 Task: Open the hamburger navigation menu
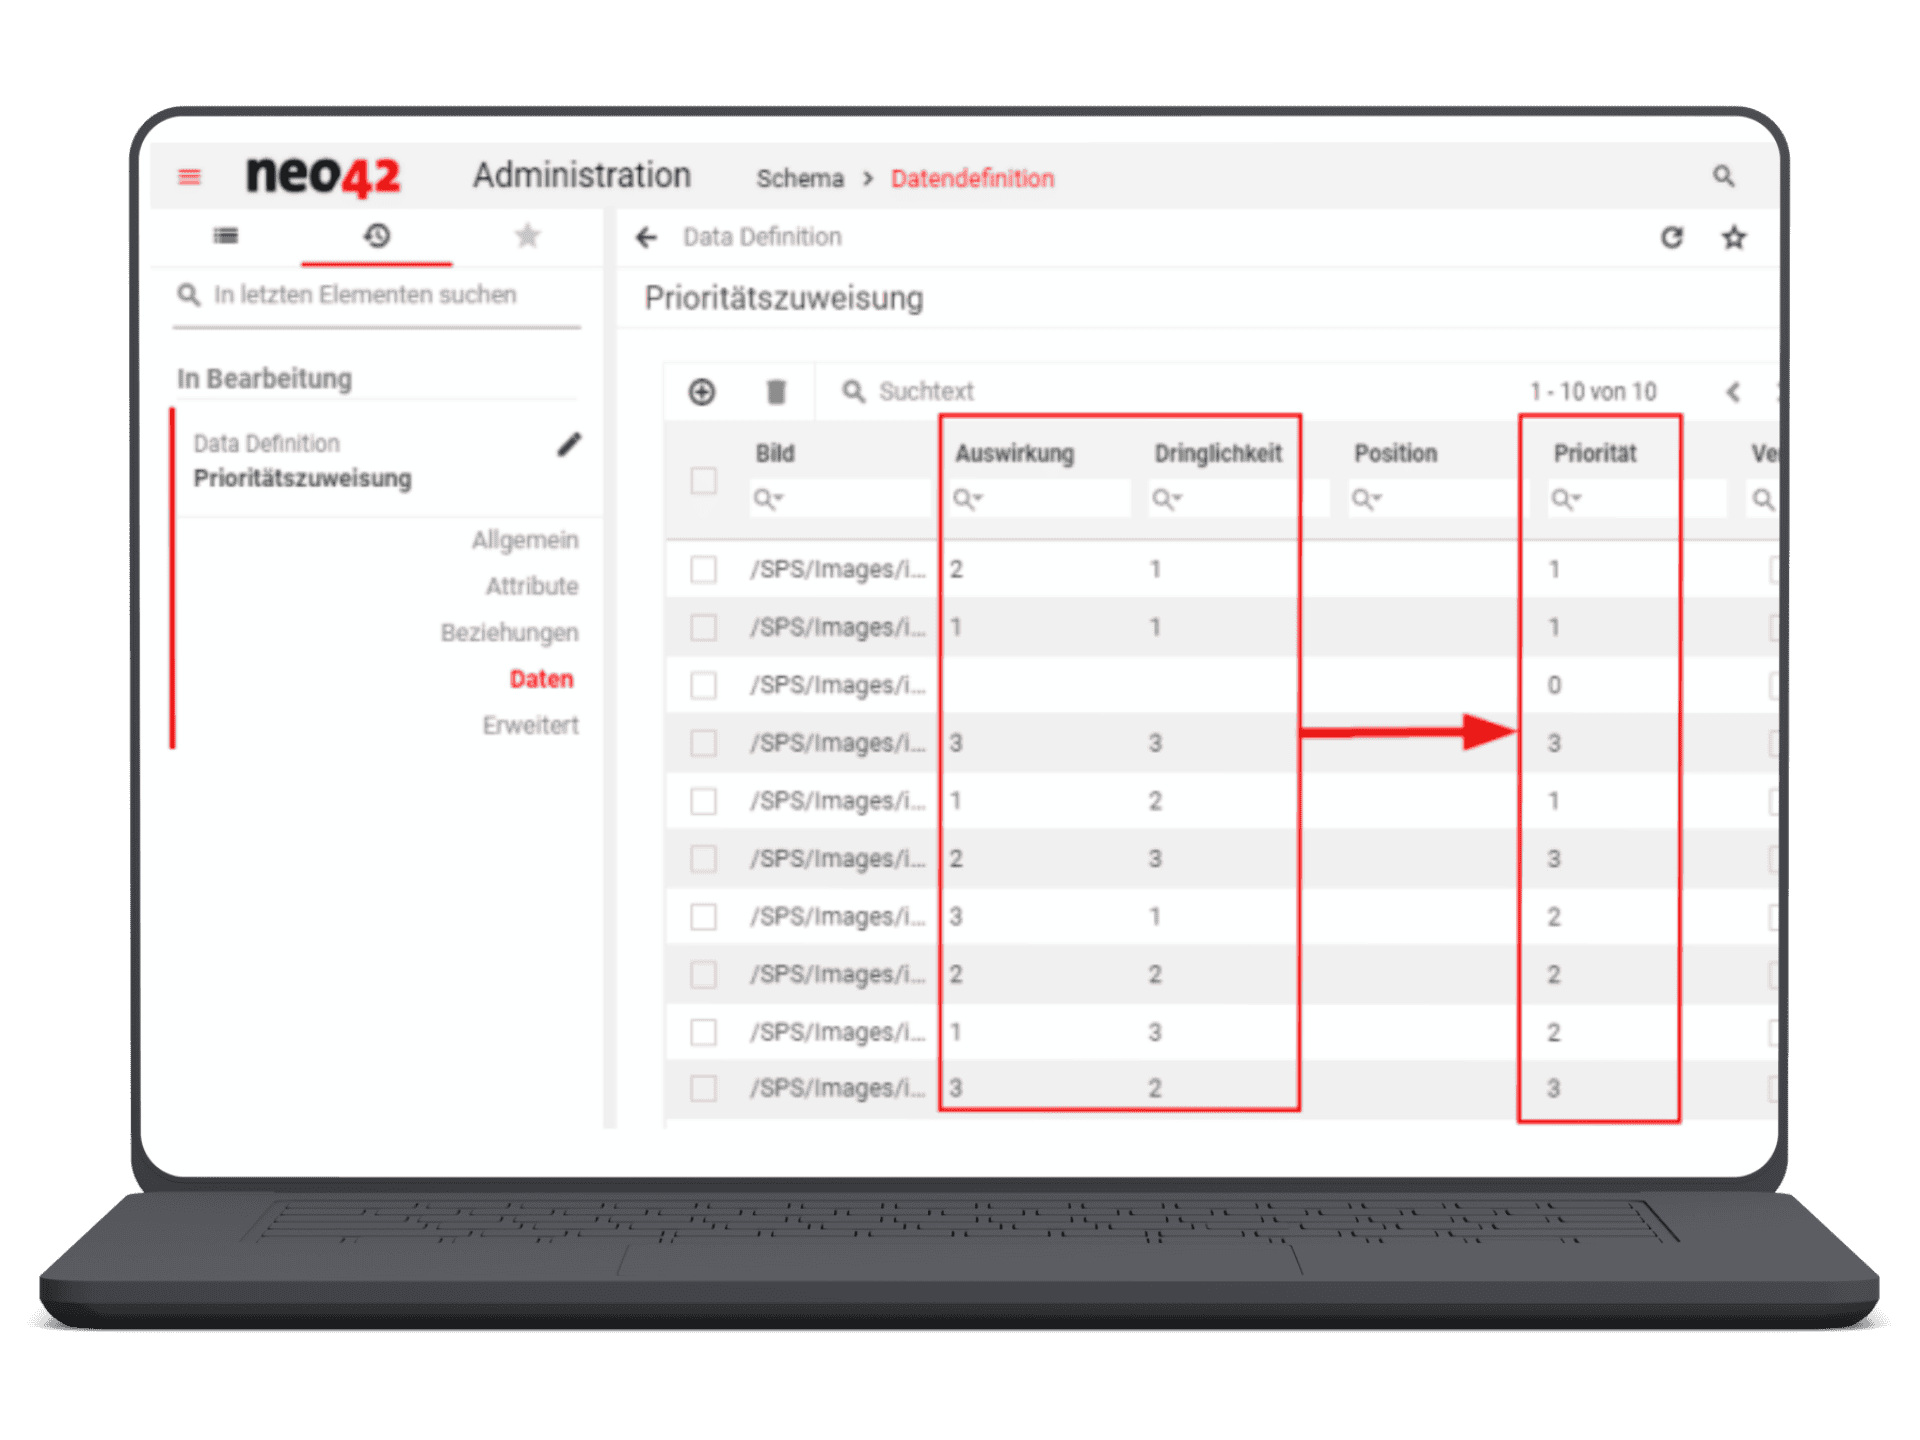(x=189, y=176)
